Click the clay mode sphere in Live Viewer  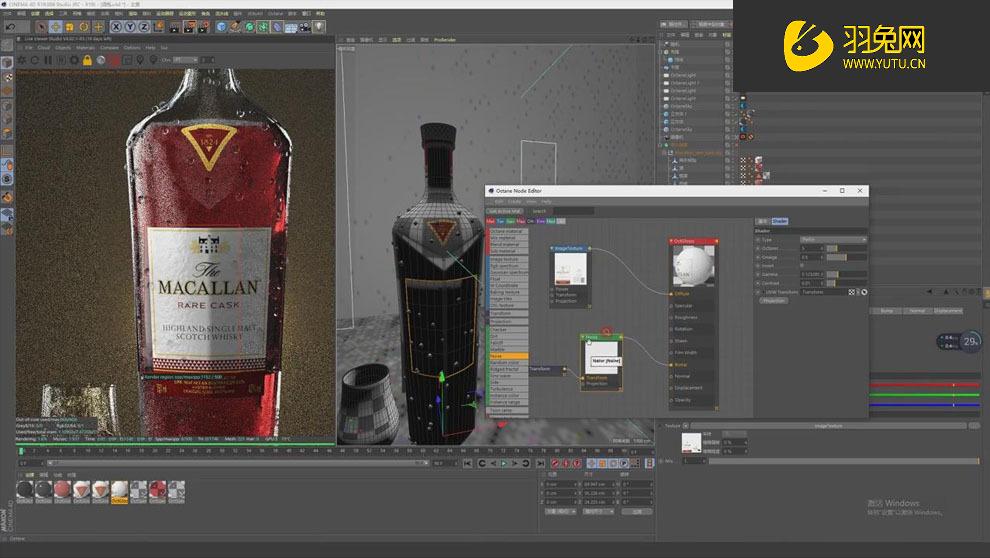click(100, 60)
